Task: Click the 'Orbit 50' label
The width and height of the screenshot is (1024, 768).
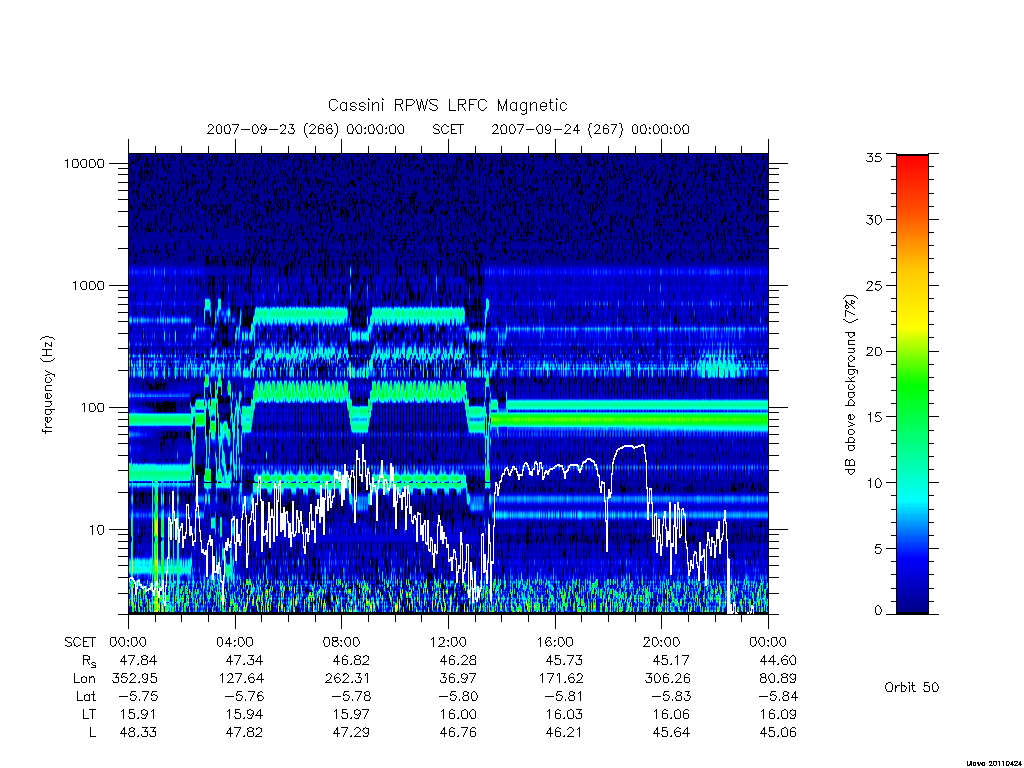Action: [x=912, y=687]
